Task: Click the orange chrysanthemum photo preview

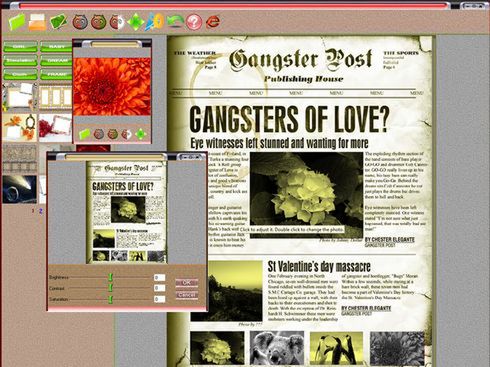Action: 112,87
